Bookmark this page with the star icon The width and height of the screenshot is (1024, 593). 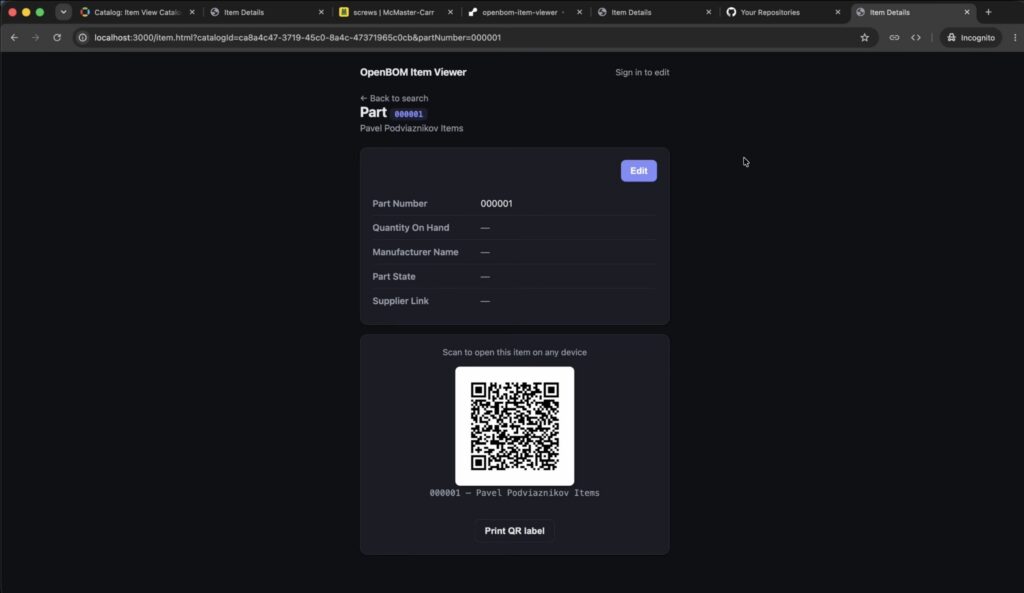tap(865, 38)
